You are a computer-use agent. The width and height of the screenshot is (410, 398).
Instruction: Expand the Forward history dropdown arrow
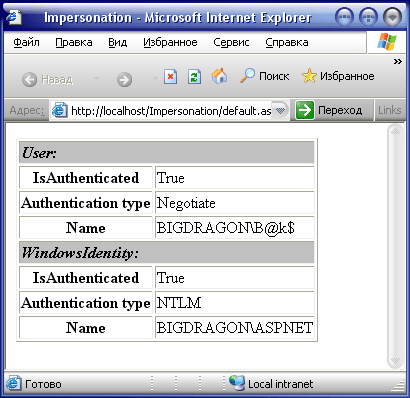point(155,79)
